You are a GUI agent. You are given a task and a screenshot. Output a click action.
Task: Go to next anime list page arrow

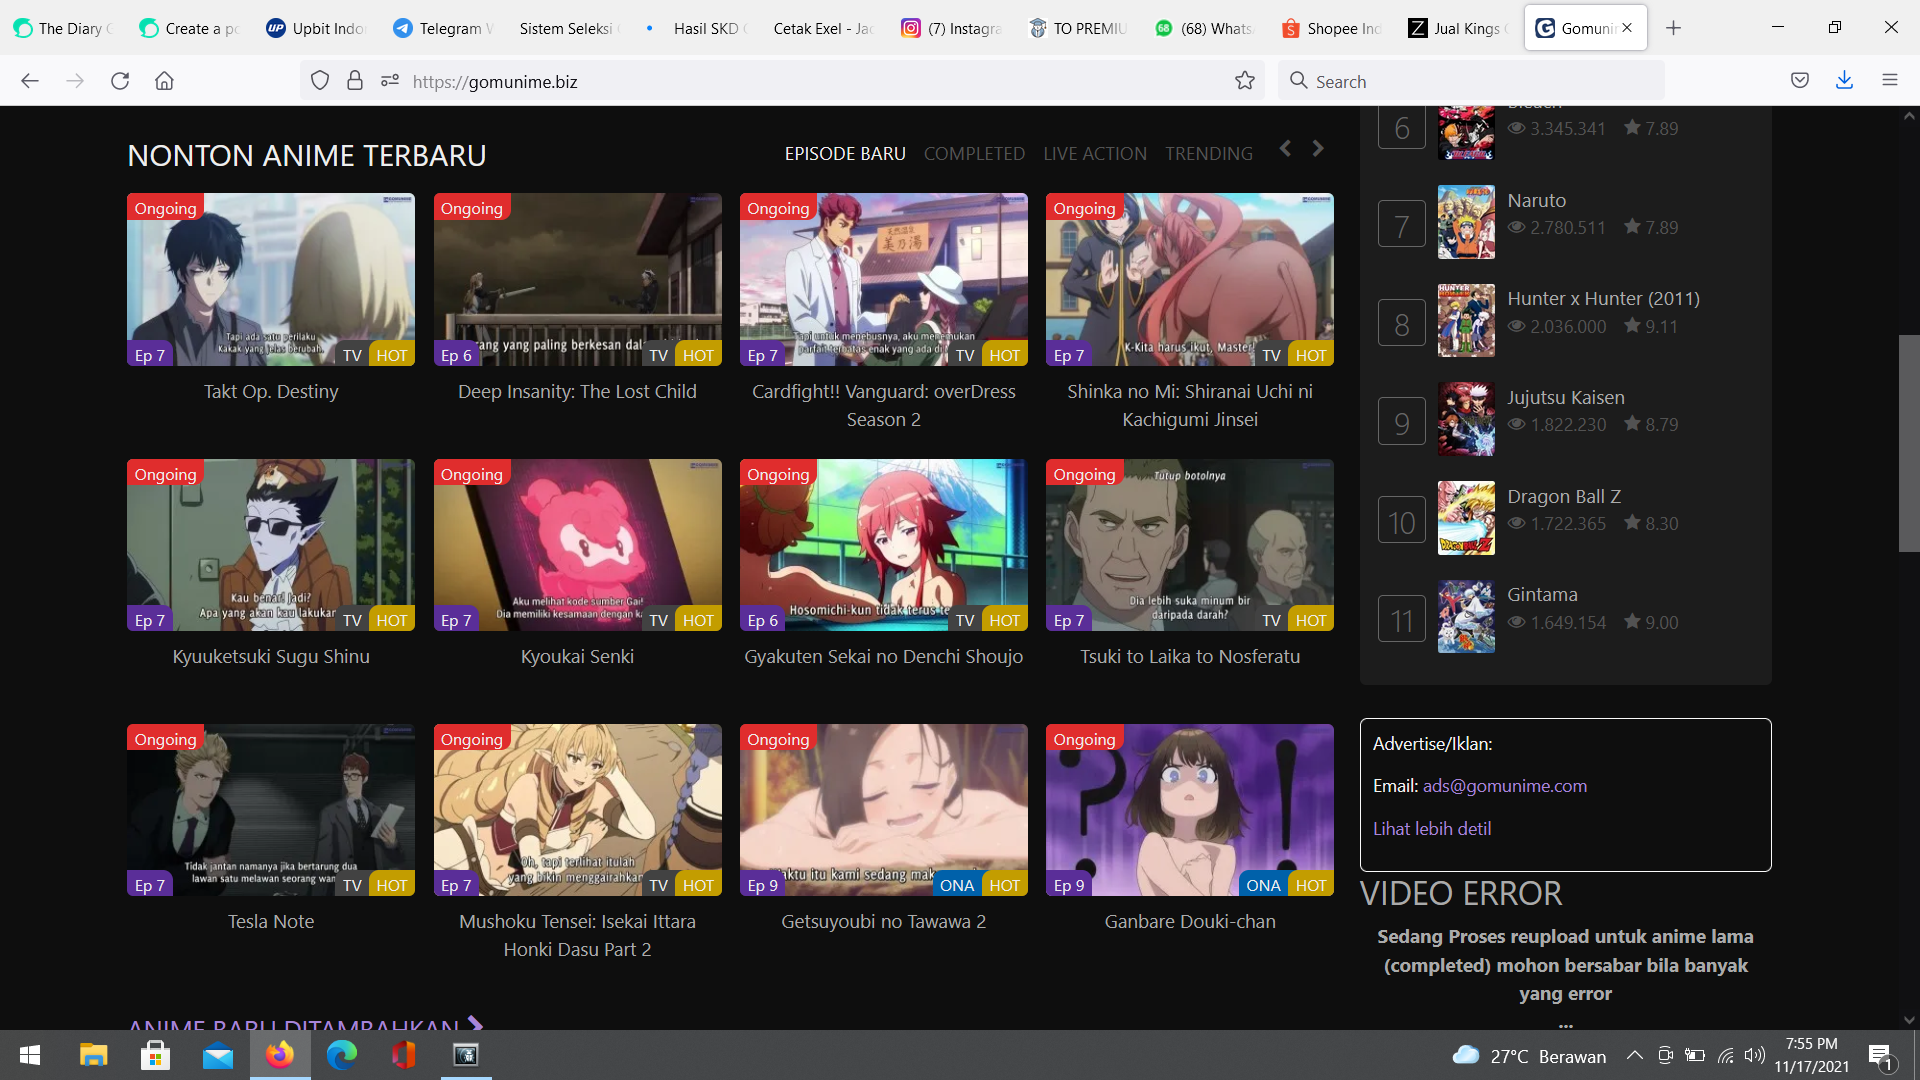(1318, 149)
